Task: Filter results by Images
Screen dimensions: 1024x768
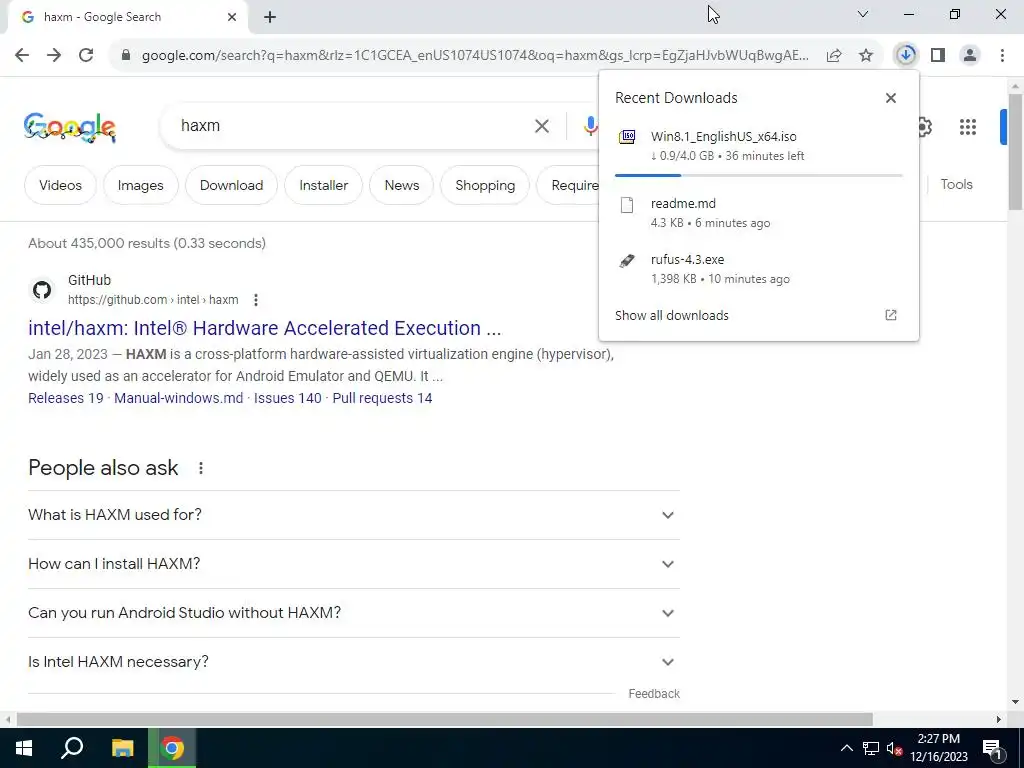Action: coord(140,185)
